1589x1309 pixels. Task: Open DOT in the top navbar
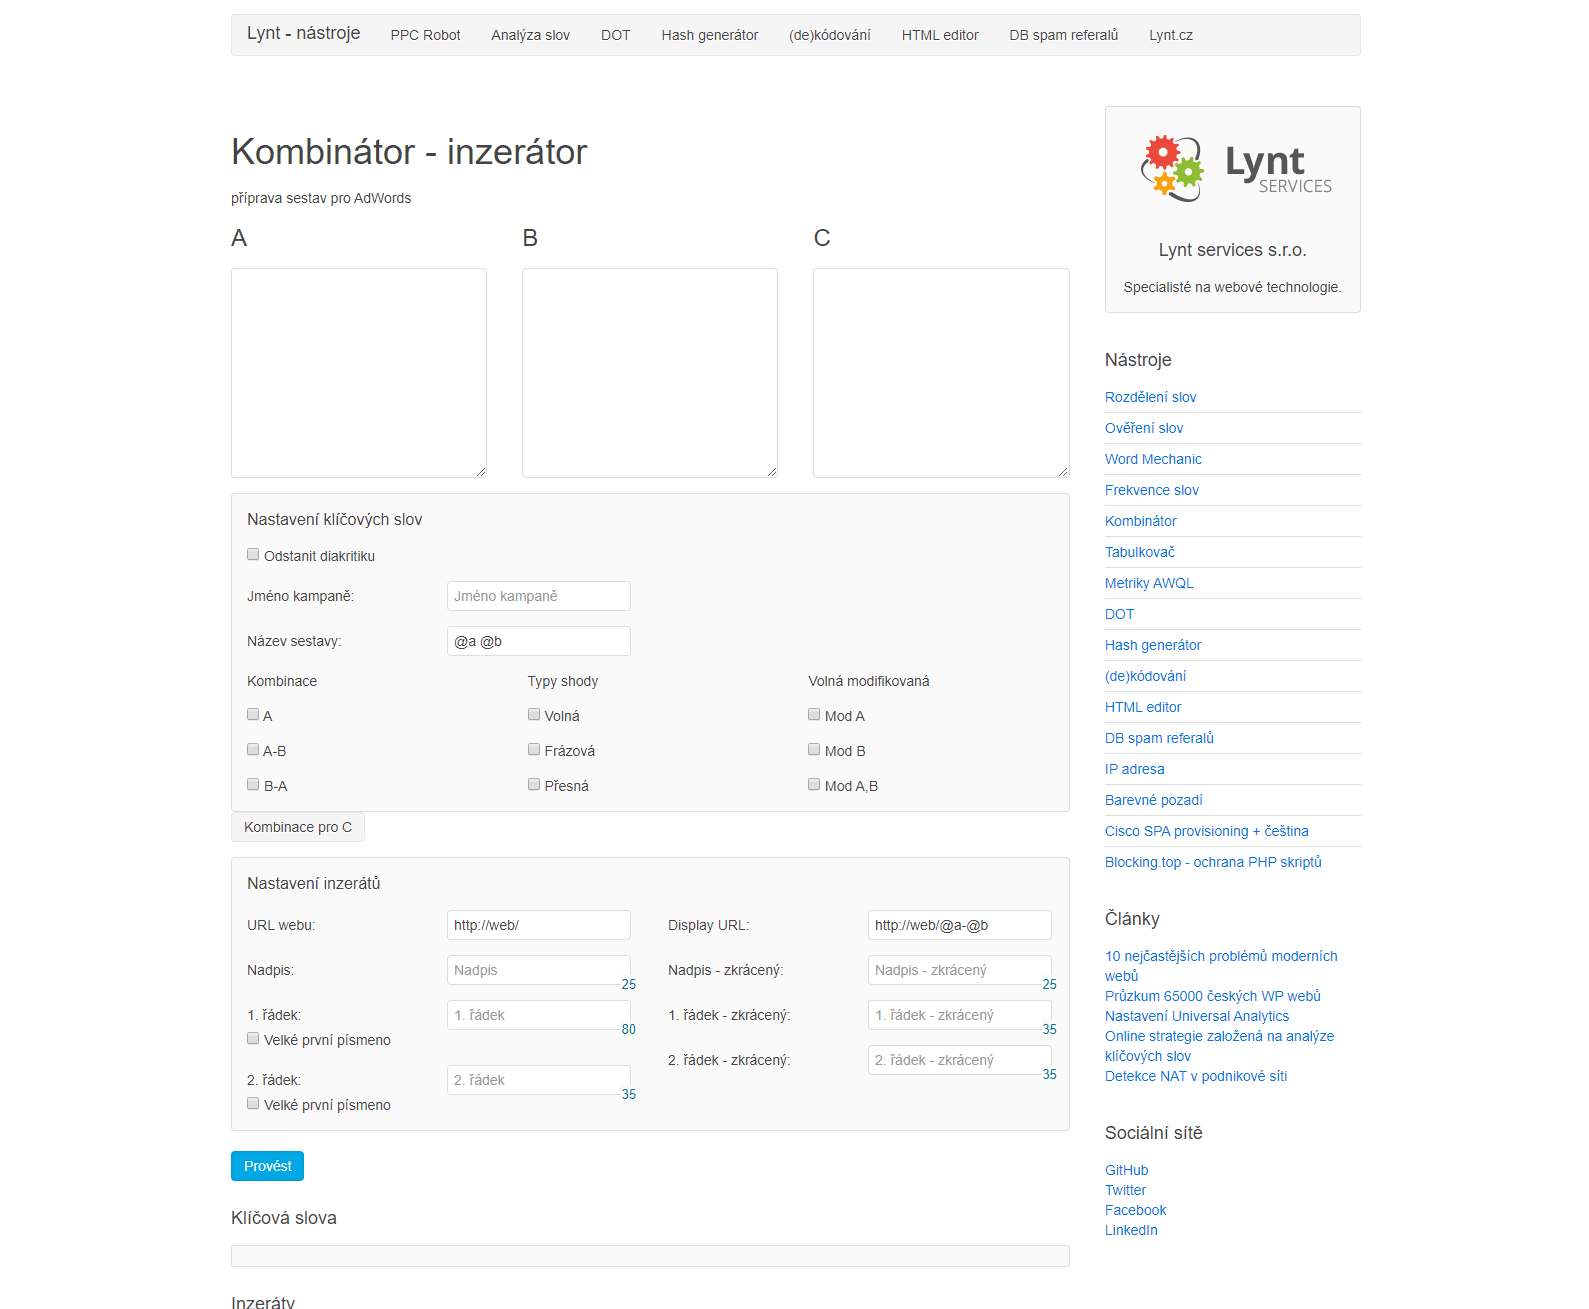coord(615,35)
